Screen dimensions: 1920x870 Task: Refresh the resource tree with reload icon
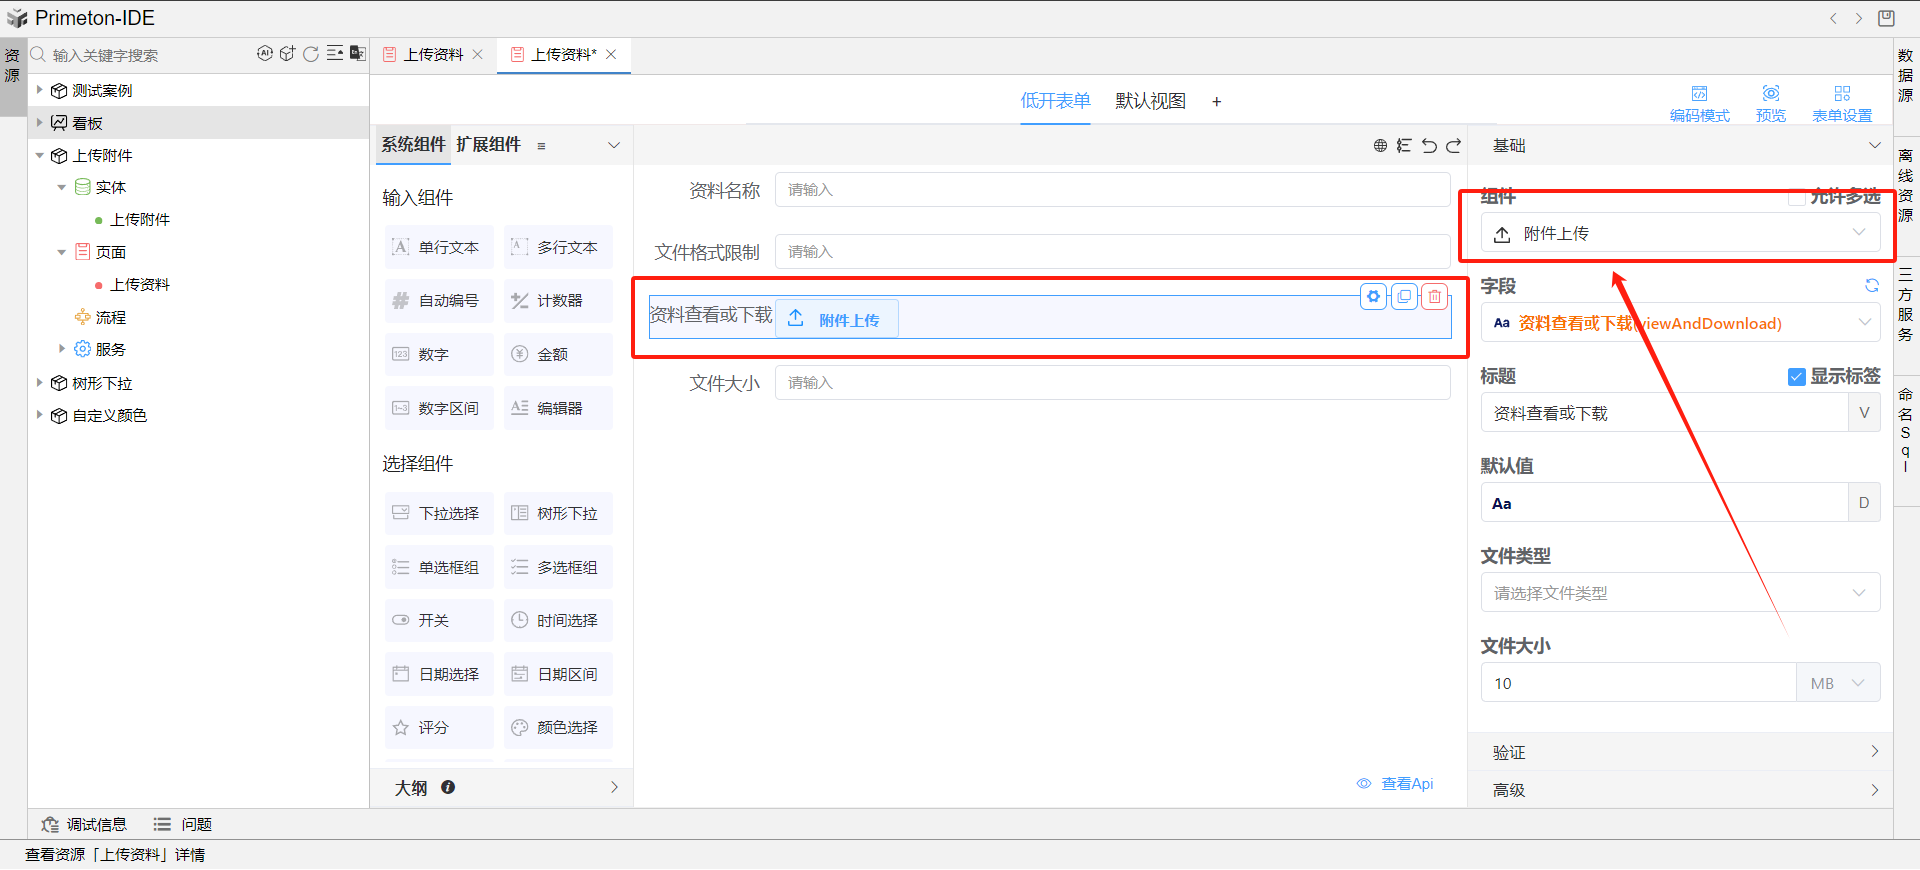point(311,54)
